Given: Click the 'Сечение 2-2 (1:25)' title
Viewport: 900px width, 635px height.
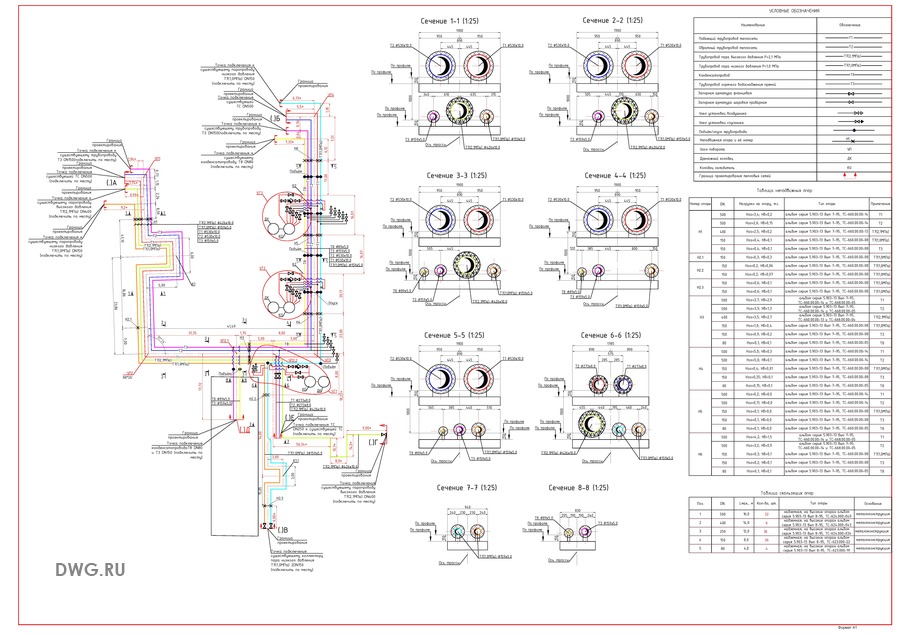Looking at the screenshot, I should click(615, 20).
